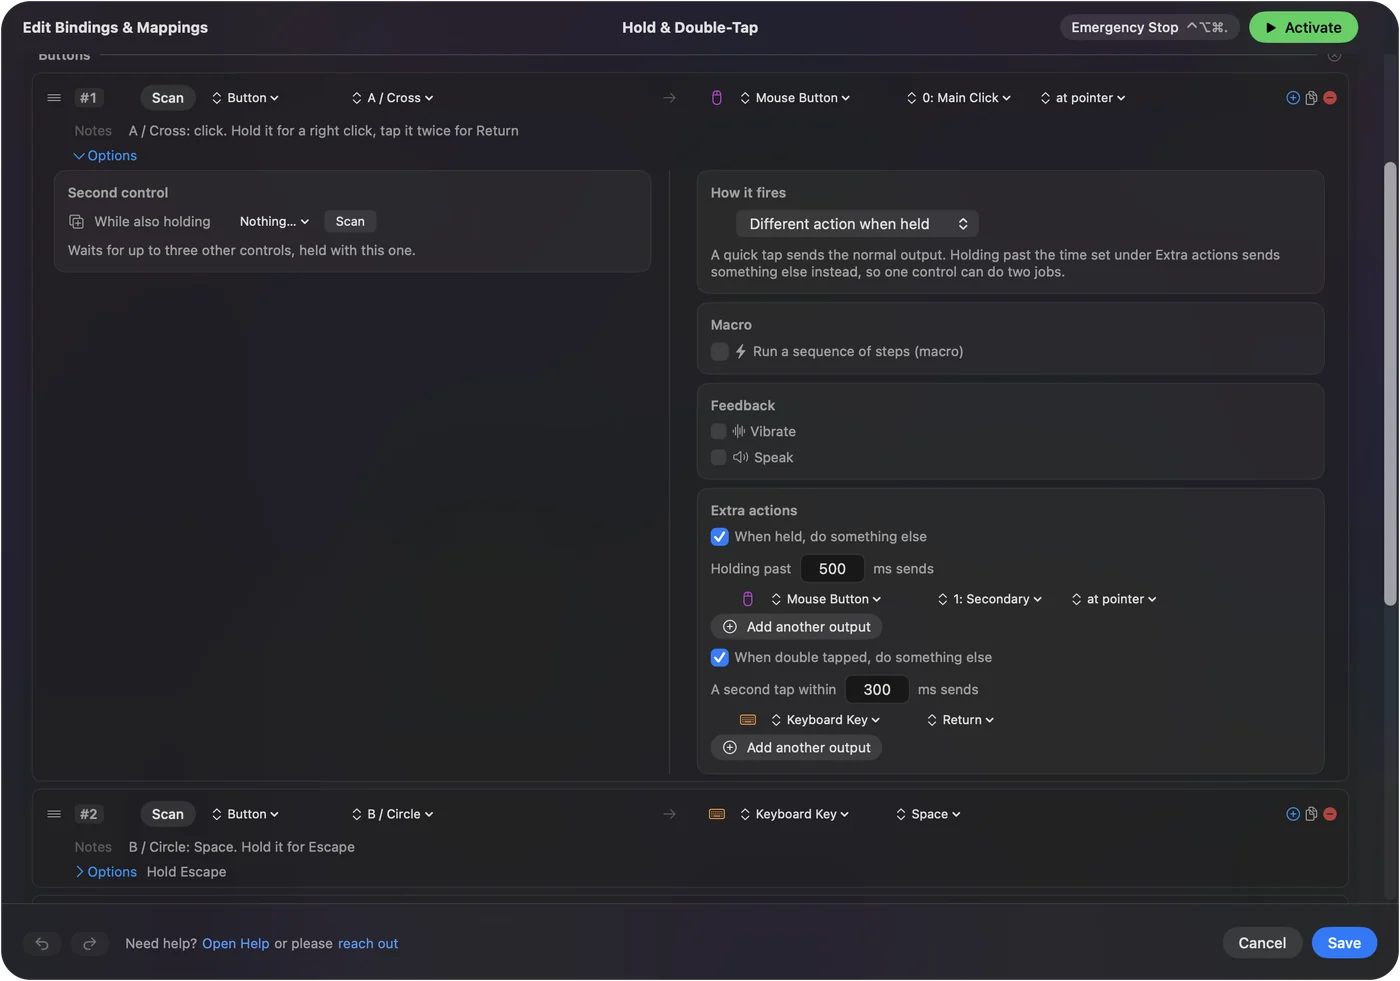Open the A / Cross input dropdown
This screenshot has height=981, width=1400.
392,98
